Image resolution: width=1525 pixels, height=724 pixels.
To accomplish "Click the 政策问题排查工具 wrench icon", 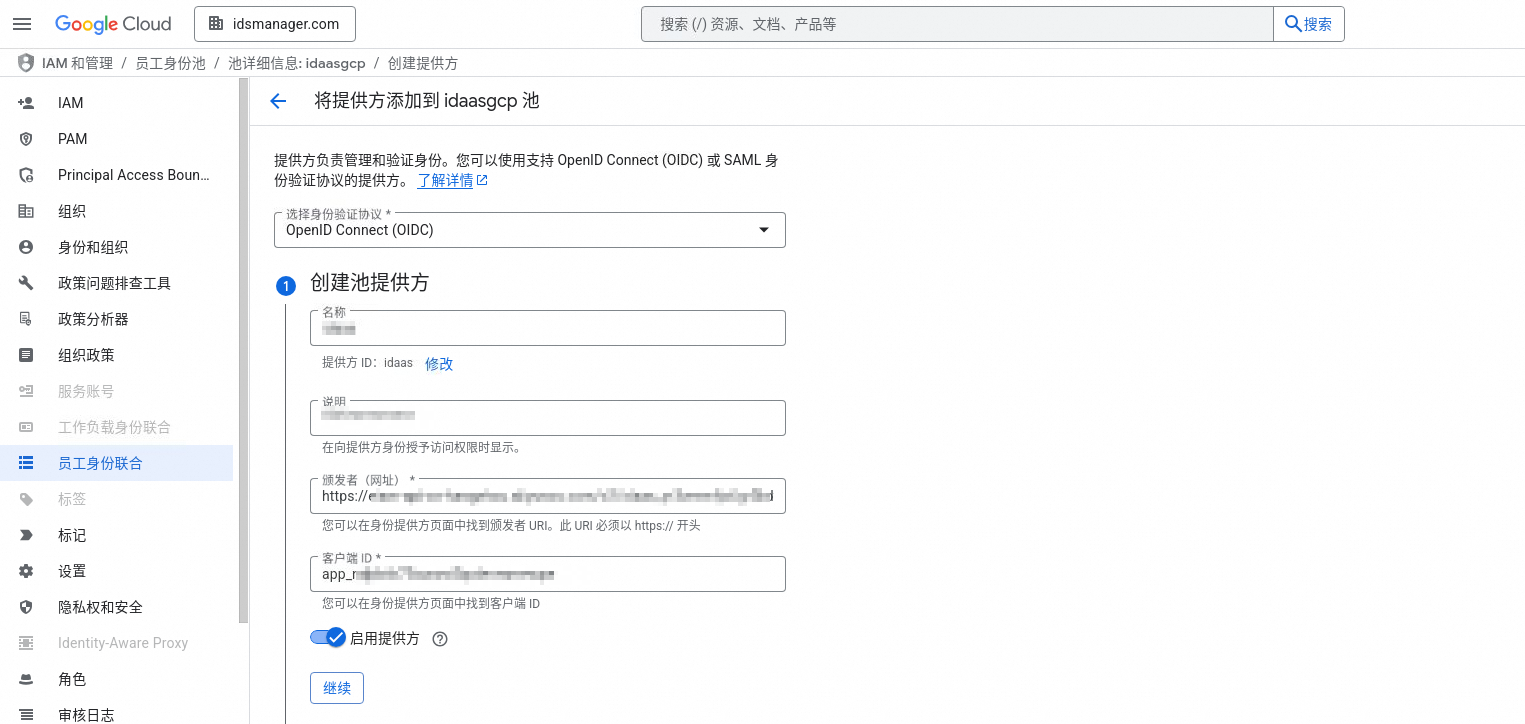I will (x=27, y=283).
